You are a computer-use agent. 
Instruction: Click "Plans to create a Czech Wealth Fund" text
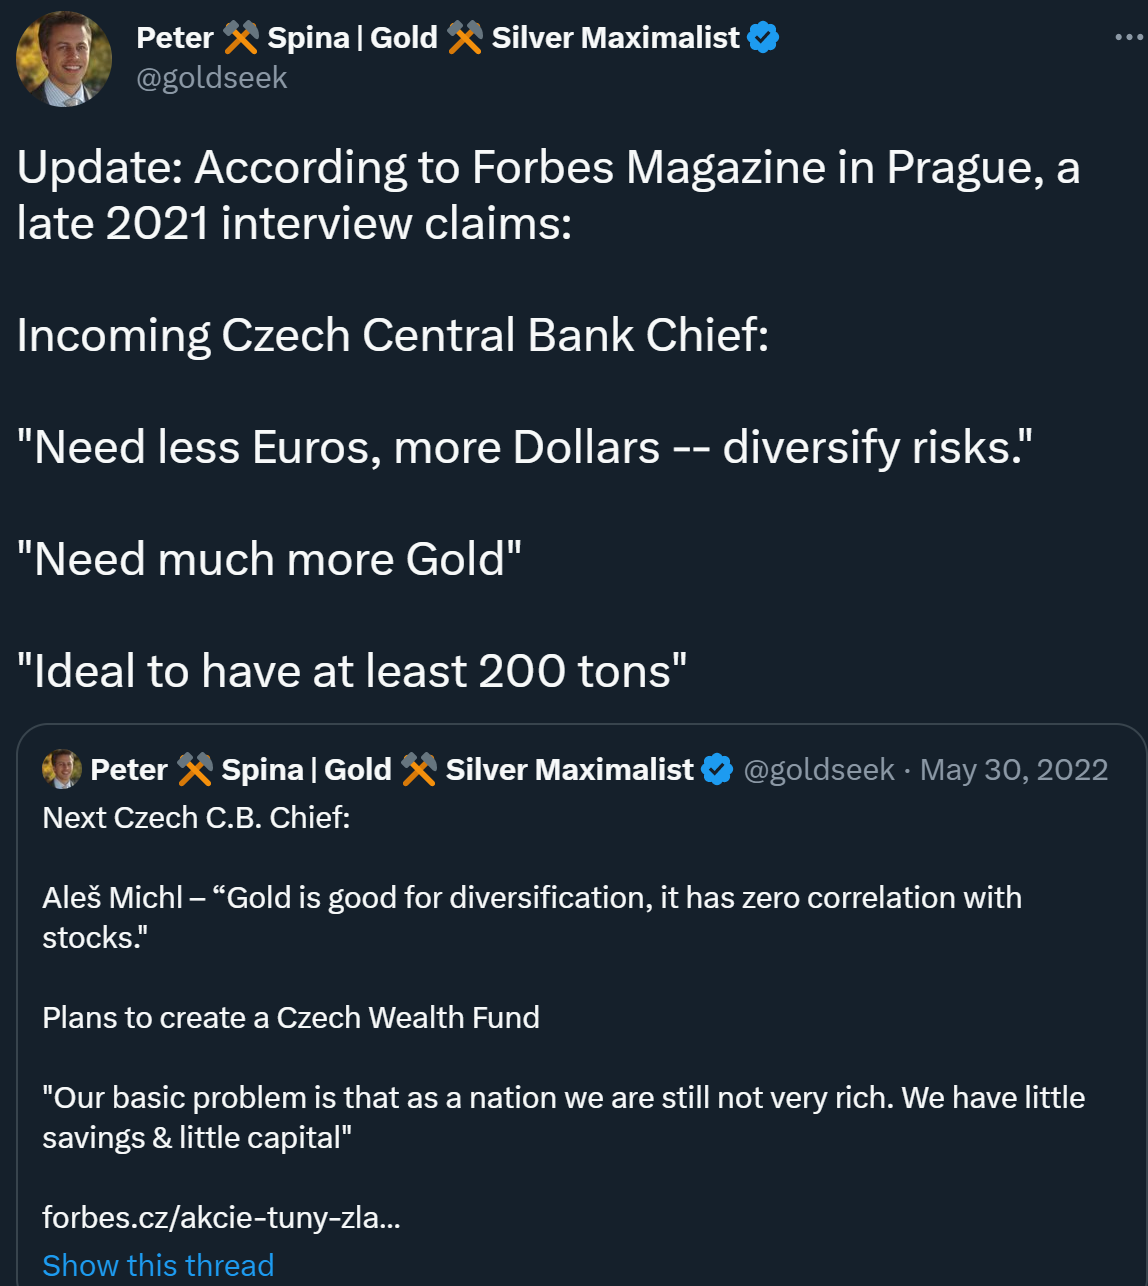[x=291, y=1017]
